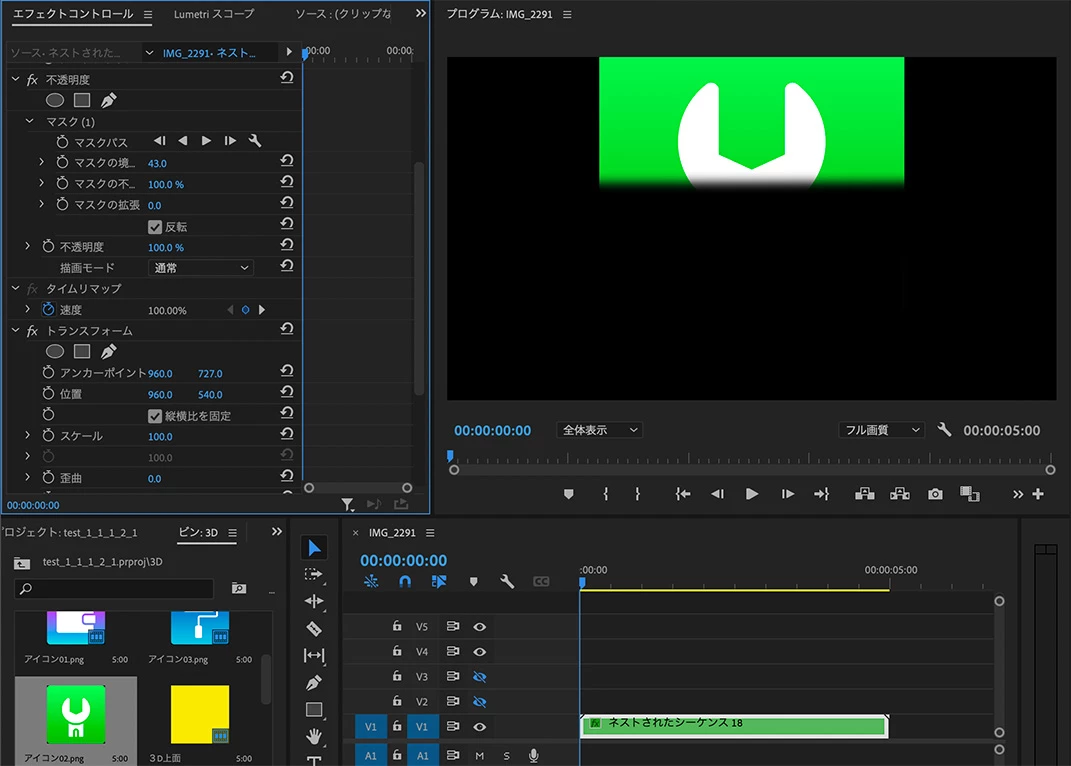Toggle lock on V1 track
Screen dimensions: 1071x766
(x=397, y=726)
